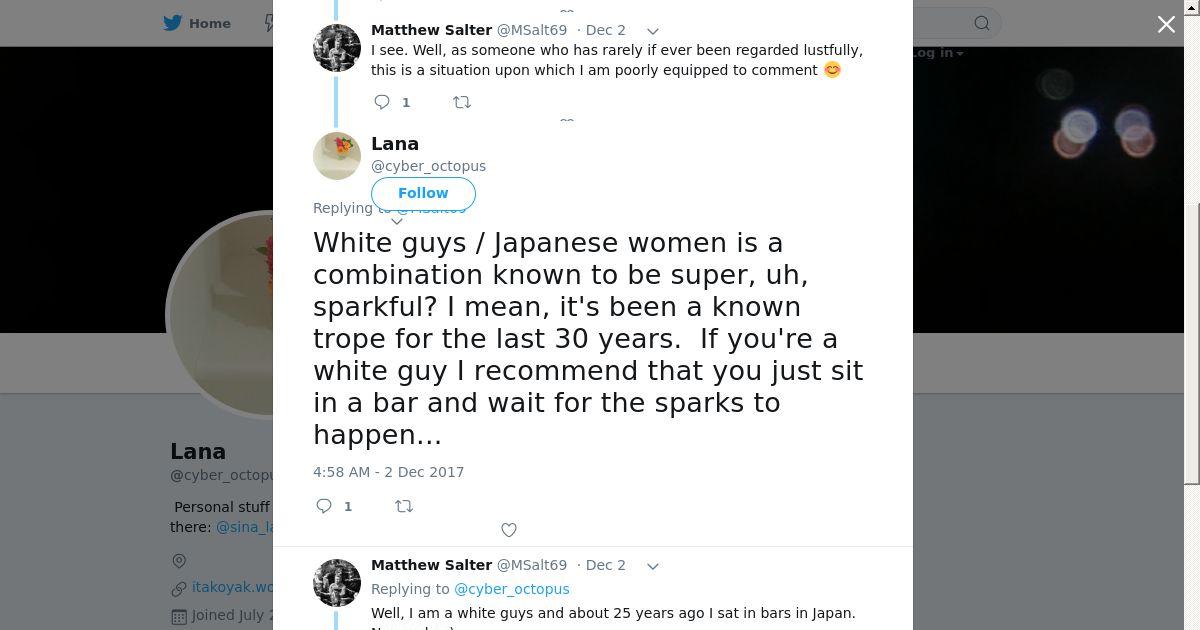Viewport: 1200px width, 630px height.
Task: Open dropdown caret on Matthew's bottom reply
Action: (x=653, y=566)
